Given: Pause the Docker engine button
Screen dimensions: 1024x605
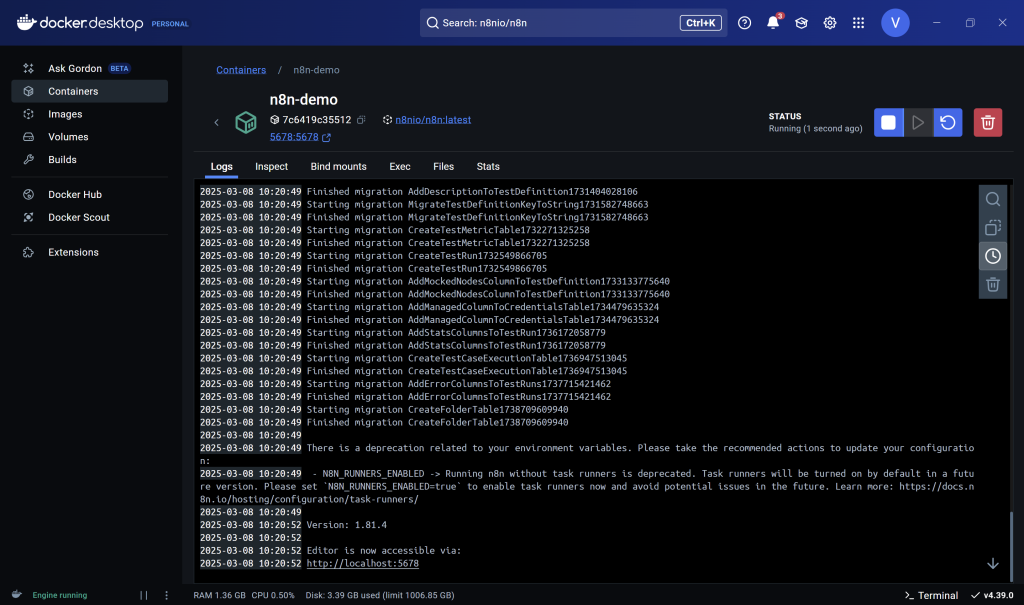Looking at the screenshot, I should tap(144, 595).
